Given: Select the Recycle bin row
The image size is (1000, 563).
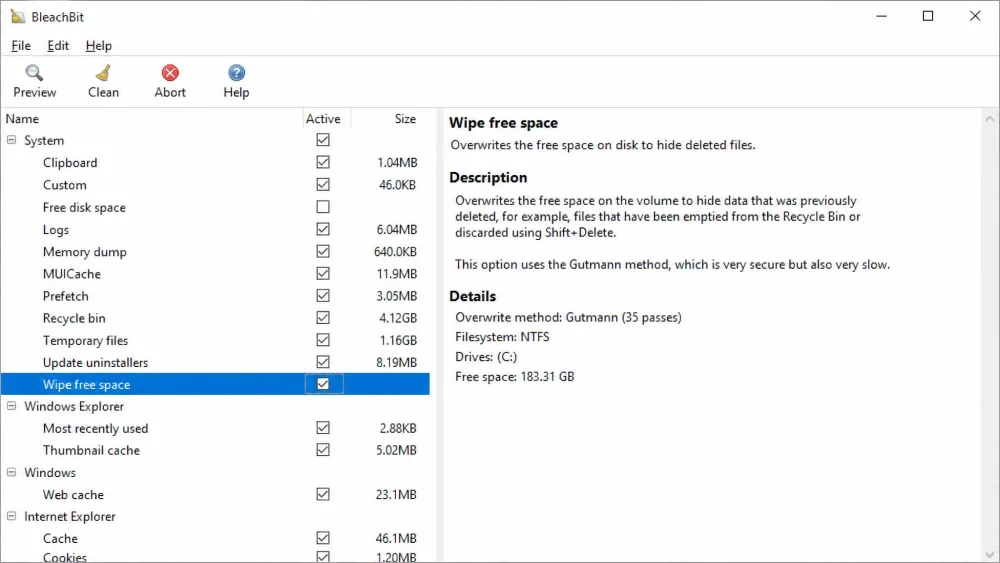Looking at the screenshot, I should click(215, 318).
